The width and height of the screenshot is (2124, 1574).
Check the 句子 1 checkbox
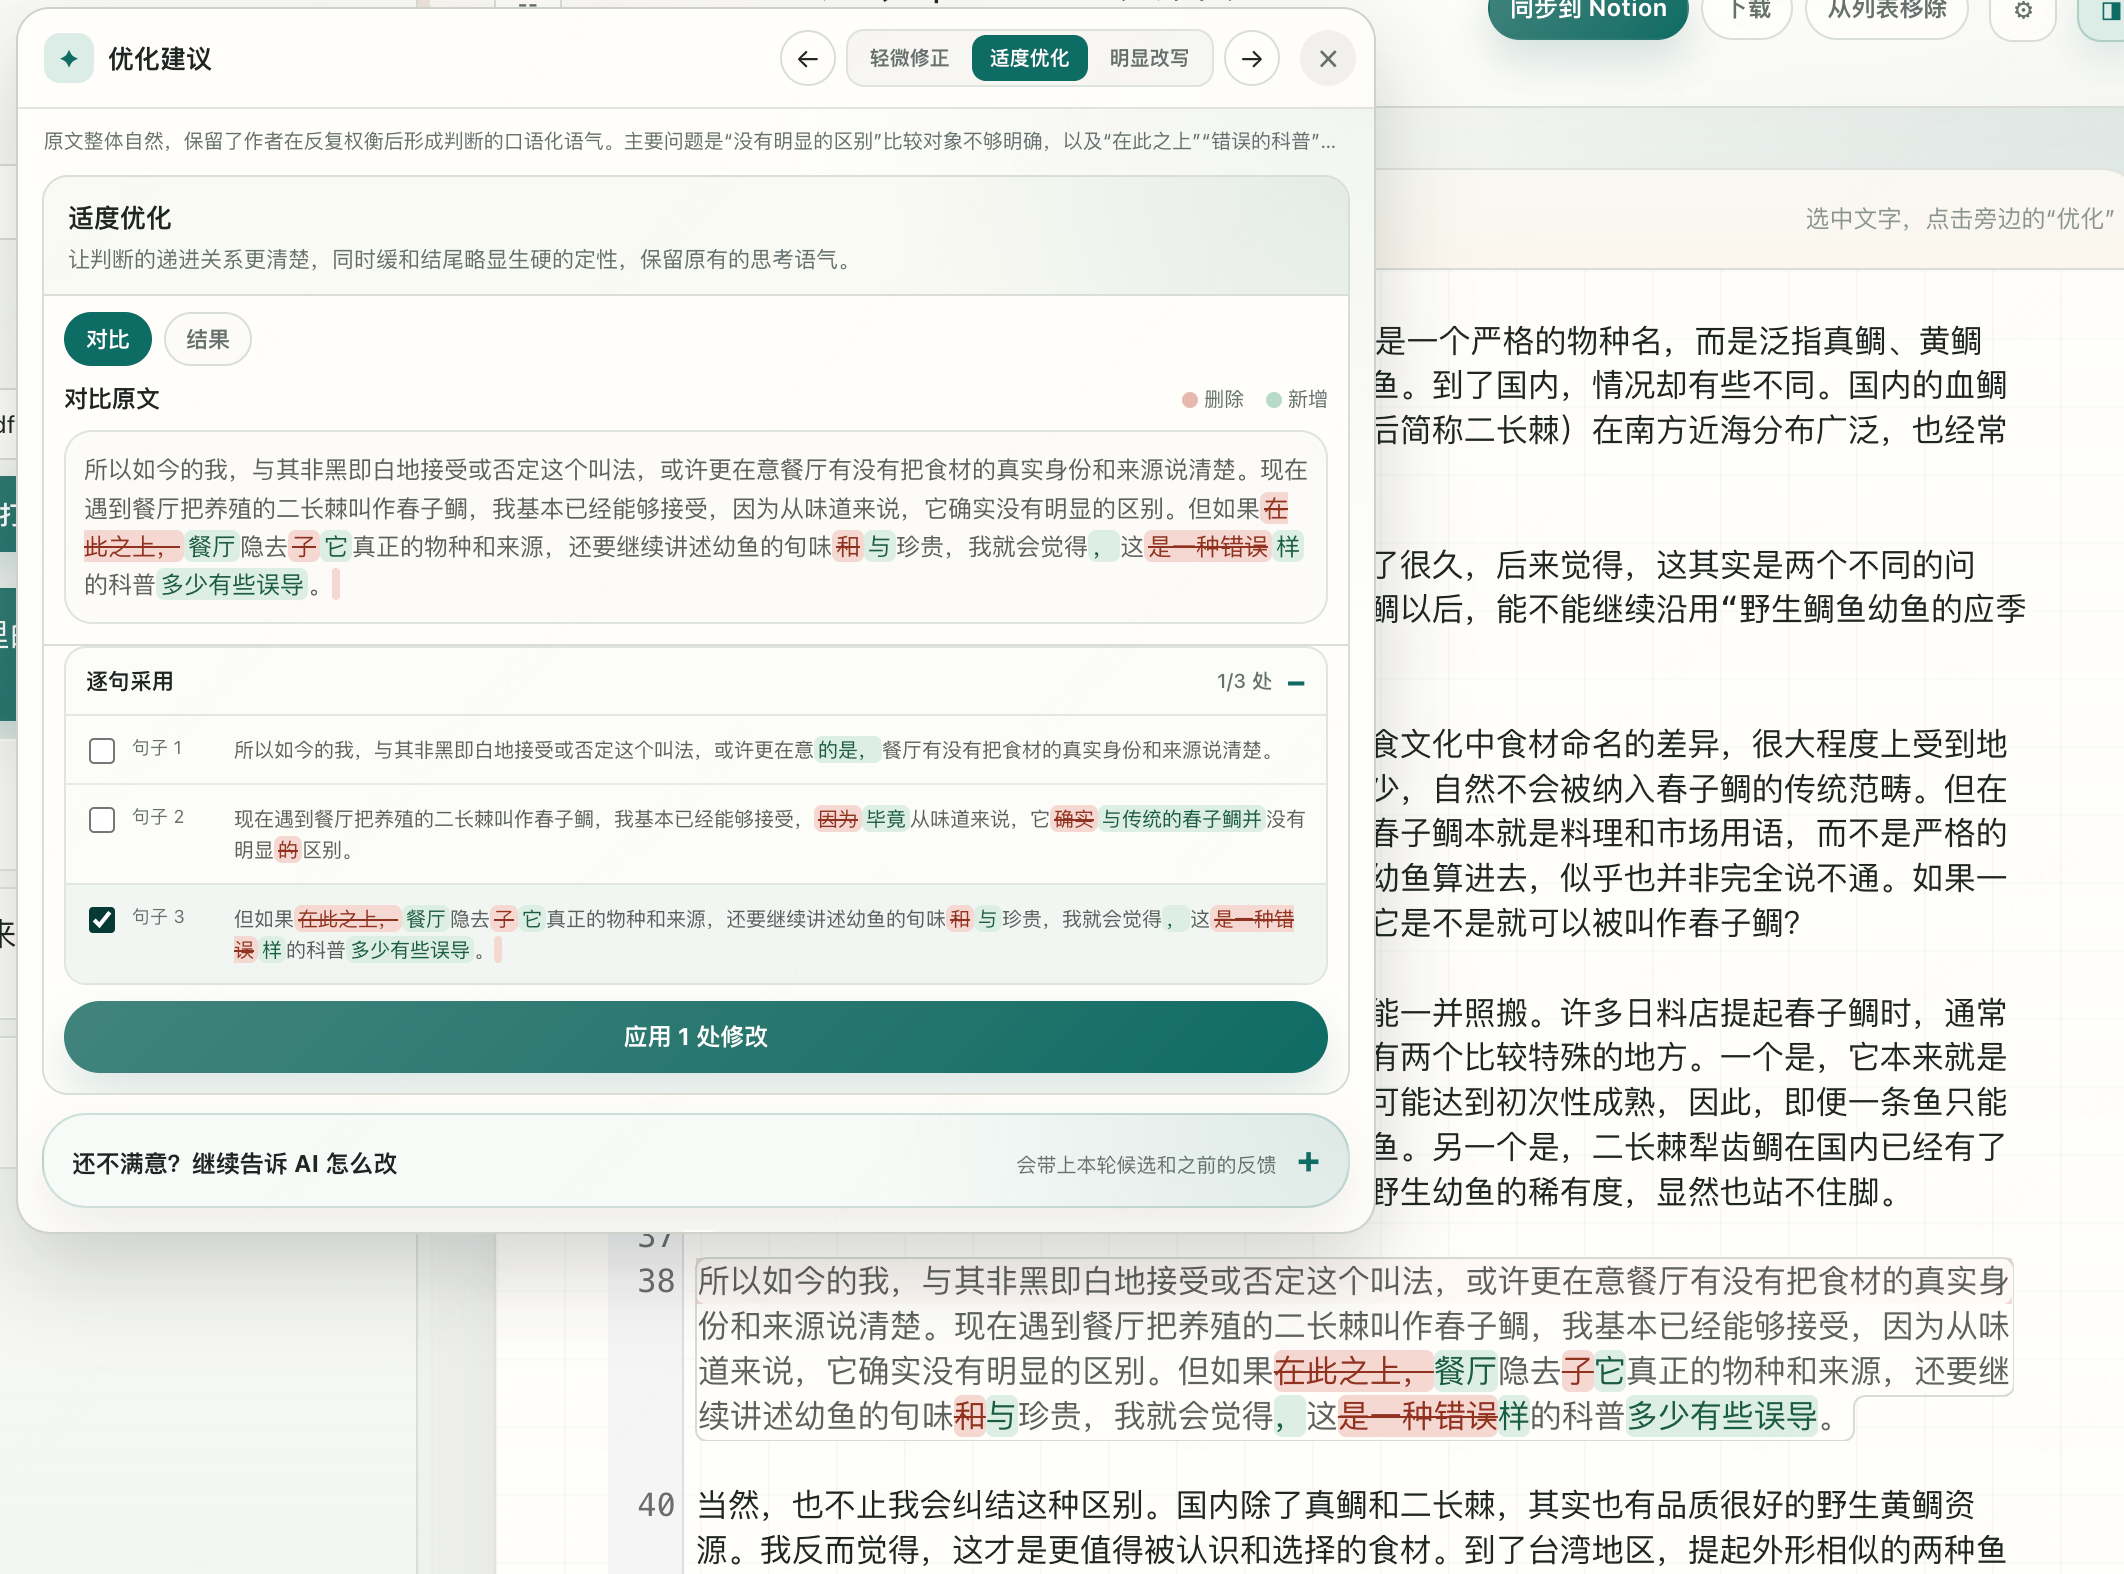coord(102,750)
